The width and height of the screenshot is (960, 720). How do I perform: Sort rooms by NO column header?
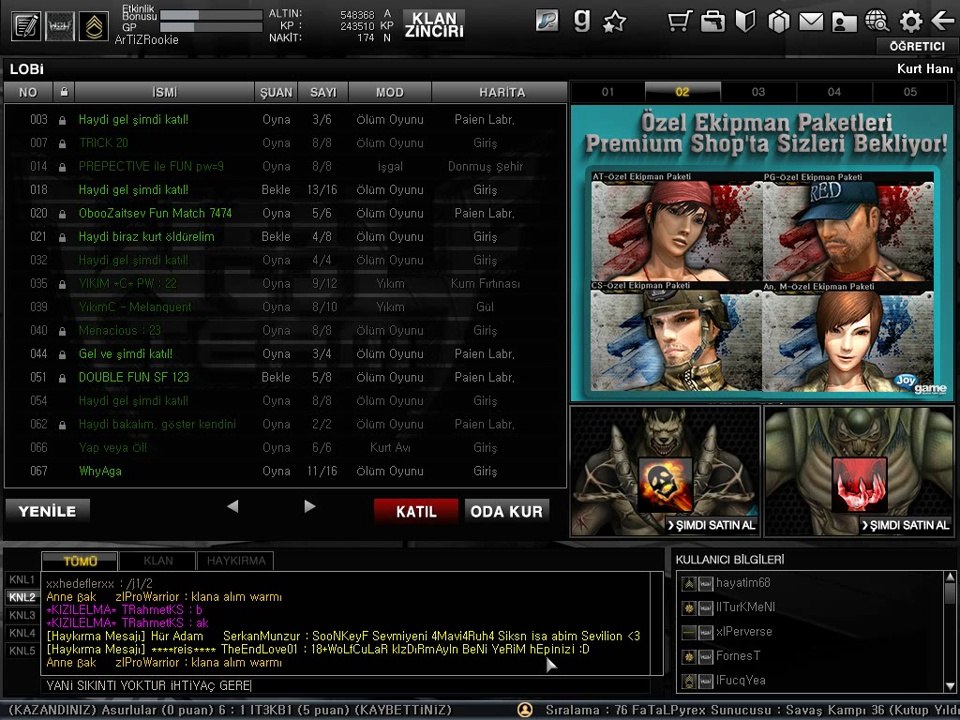pos(28,92)
